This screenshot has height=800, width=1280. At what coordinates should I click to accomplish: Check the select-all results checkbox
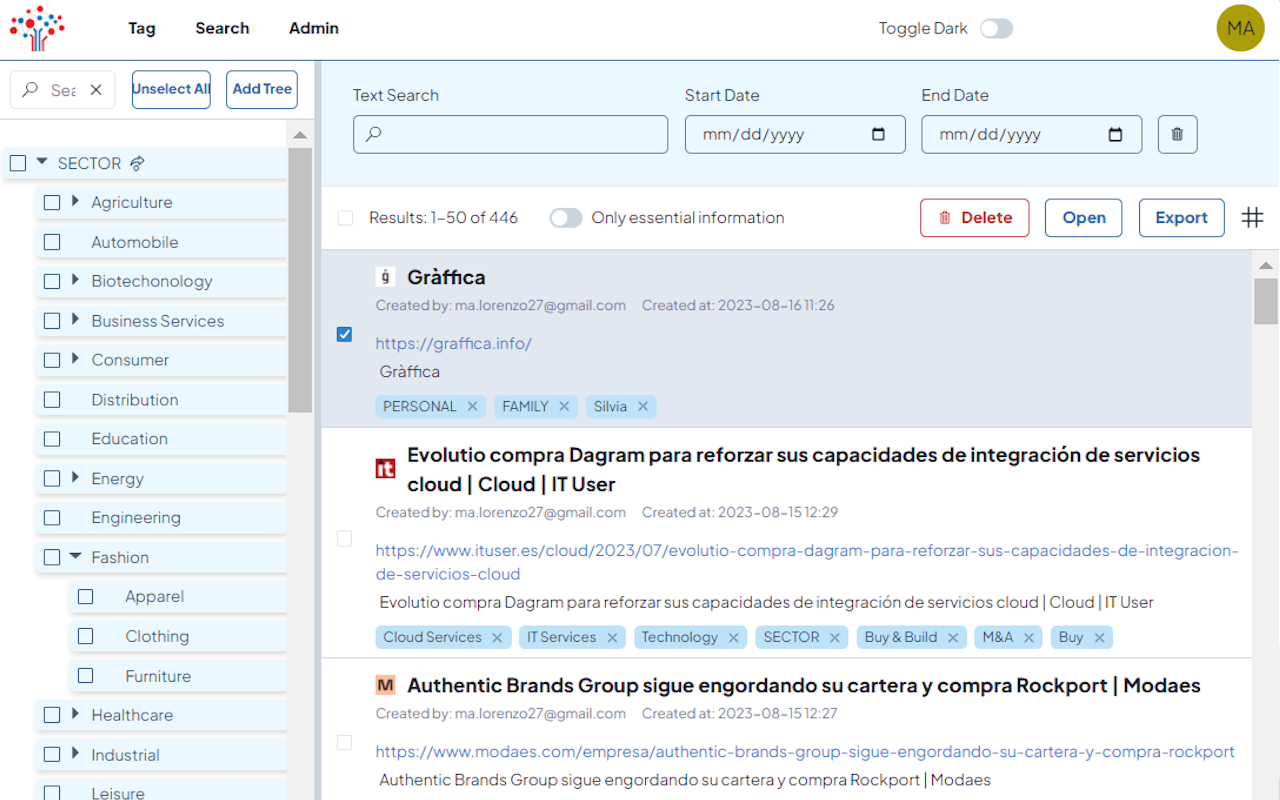(x=345, y=218)
